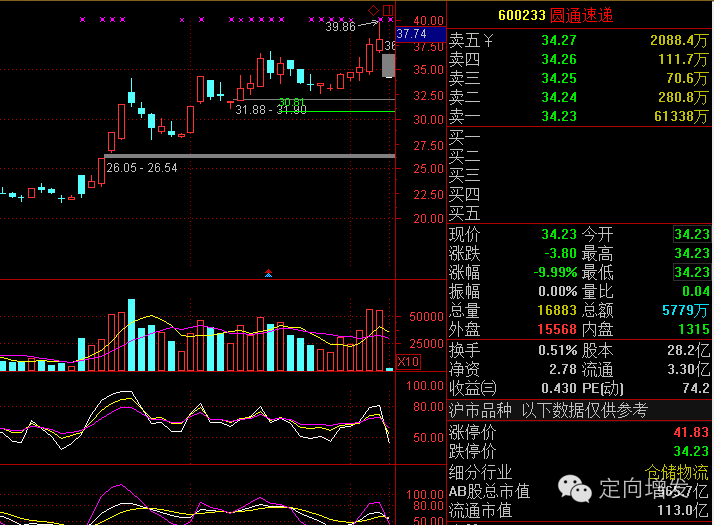714x525 pixels.
Task: Click the red rectangle icon beside the diamond
Action: (388, 10)
